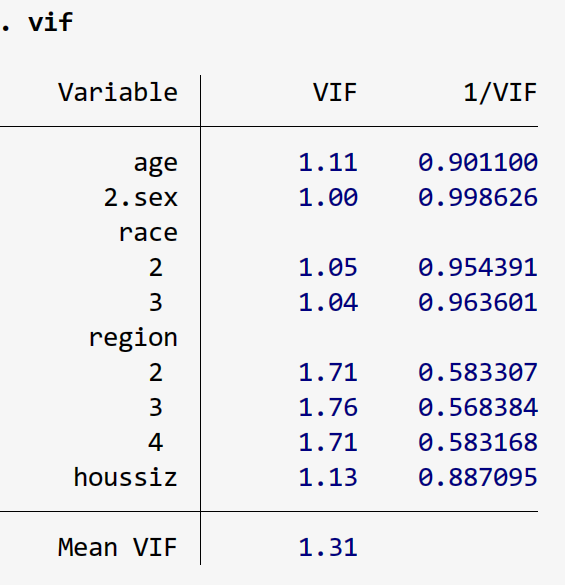
Task: Select the mean VIF value 1.31
Action: pos(328,547)
